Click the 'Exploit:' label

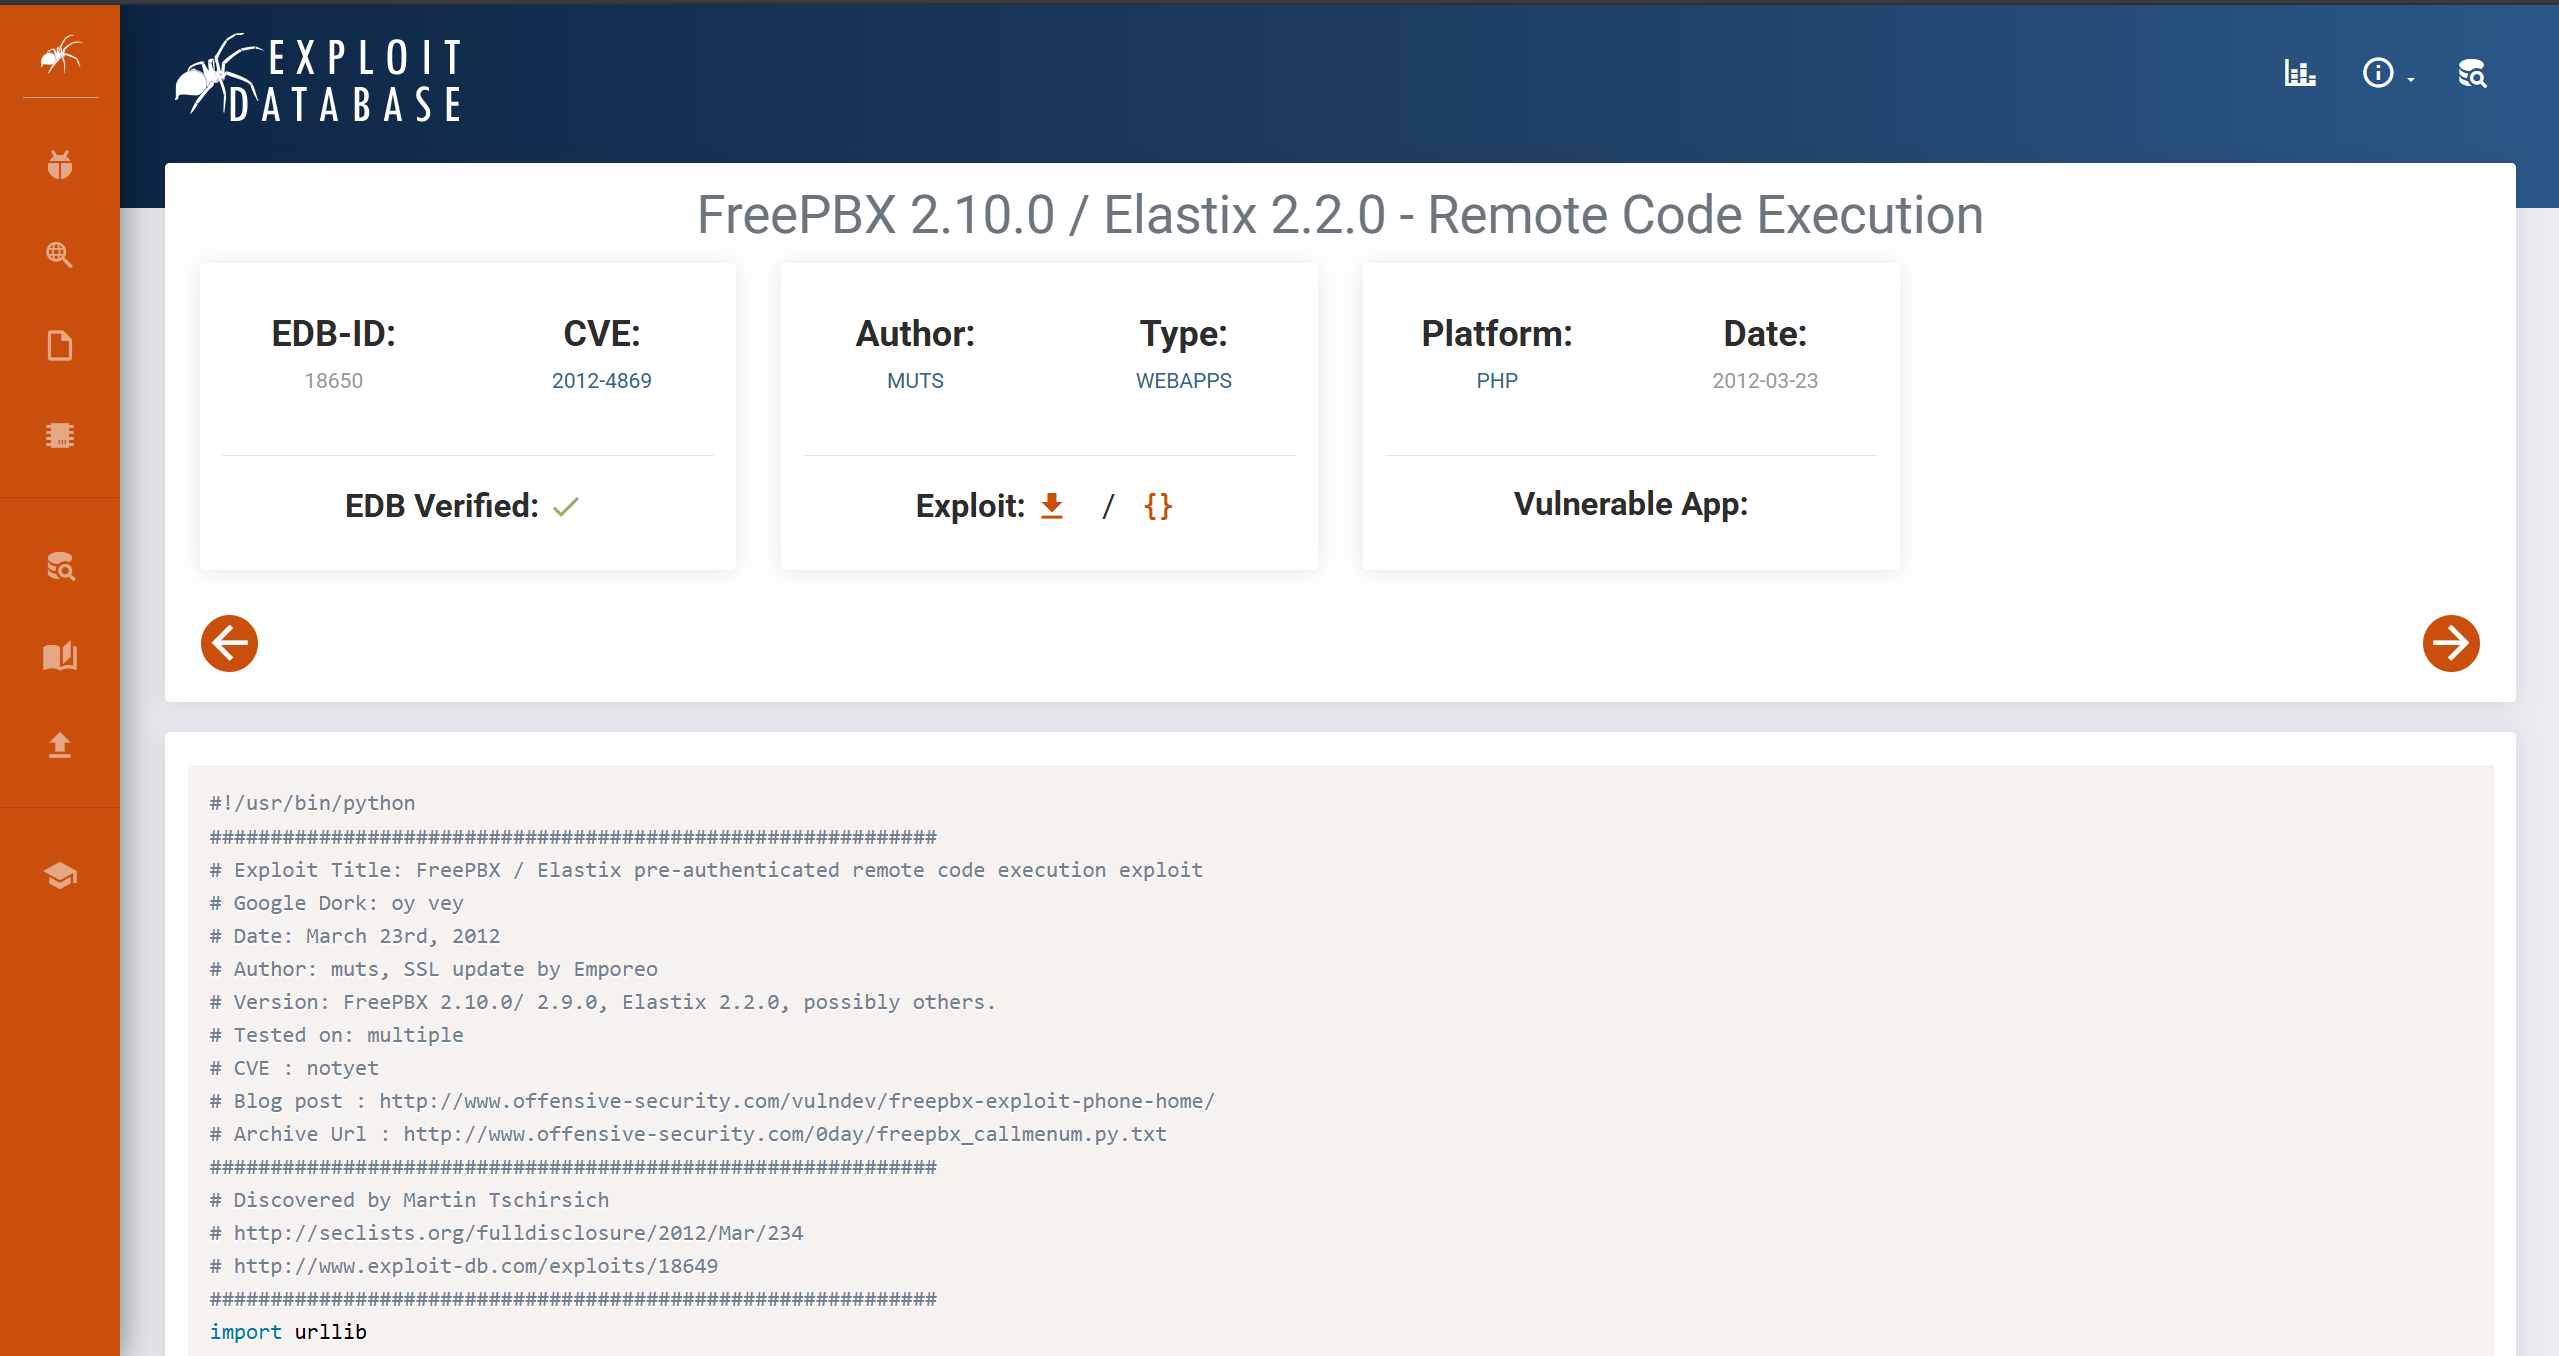click(970, 506)
